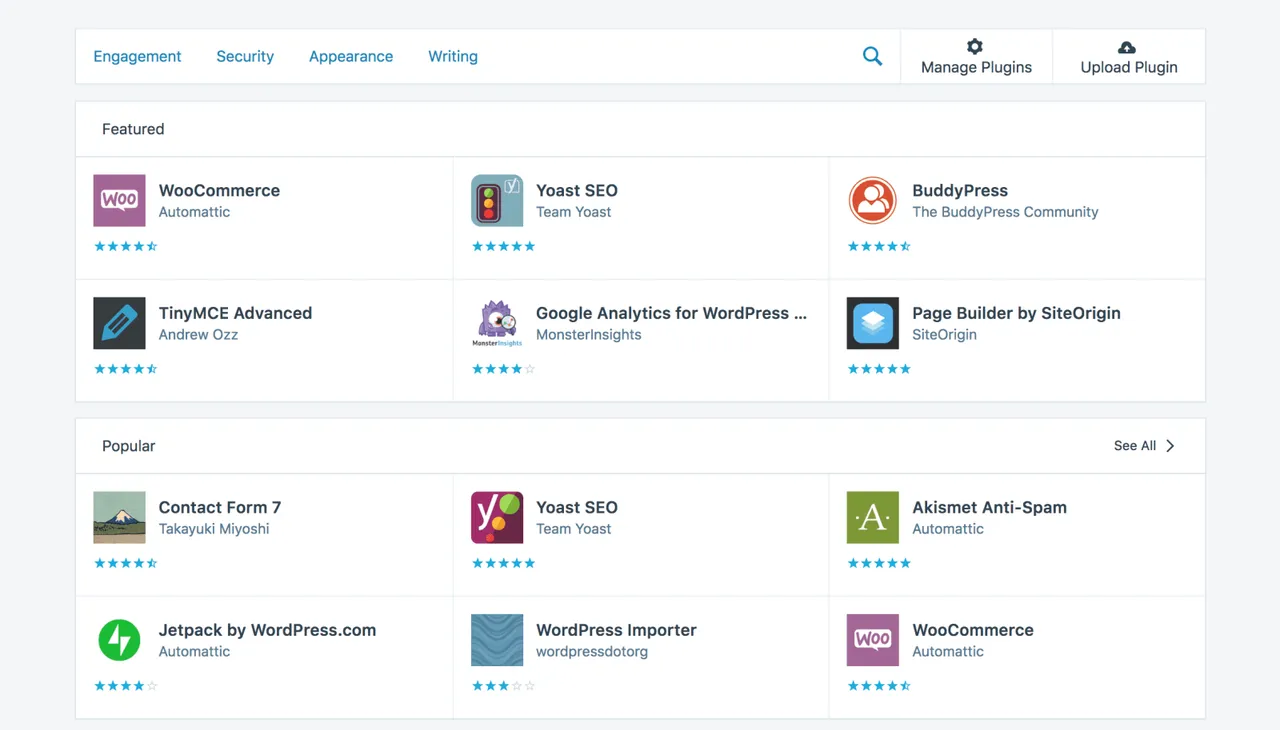This screenshot has height=730, width=1280.
Task: Open the Popular WooCommerce title
Action: tap(973, 630)
